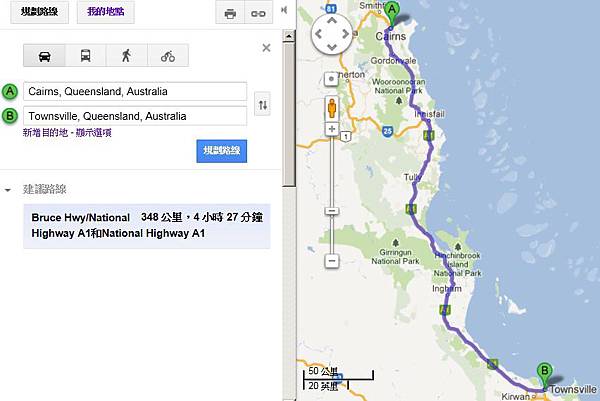
Task: Click the green B marker beside Townsville field
Action: (x=10, y=116)
